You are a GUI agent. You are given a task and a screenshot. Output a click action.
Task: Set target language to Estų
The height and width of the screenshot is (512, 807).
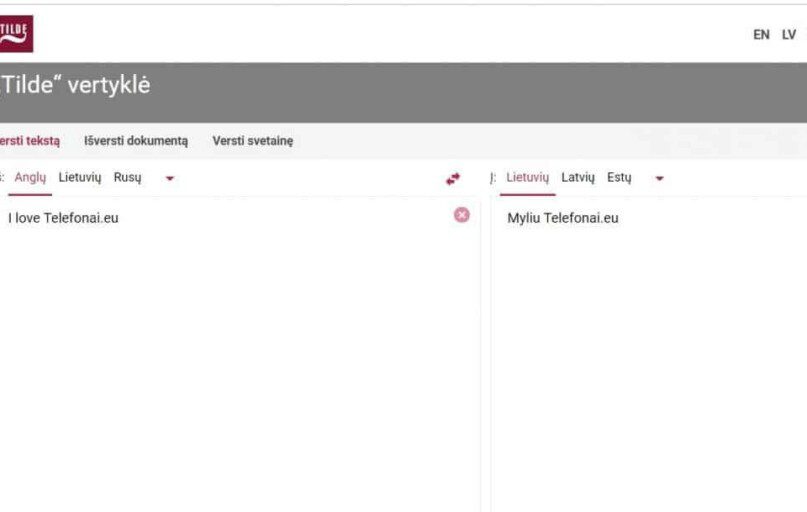click(619, 178)
